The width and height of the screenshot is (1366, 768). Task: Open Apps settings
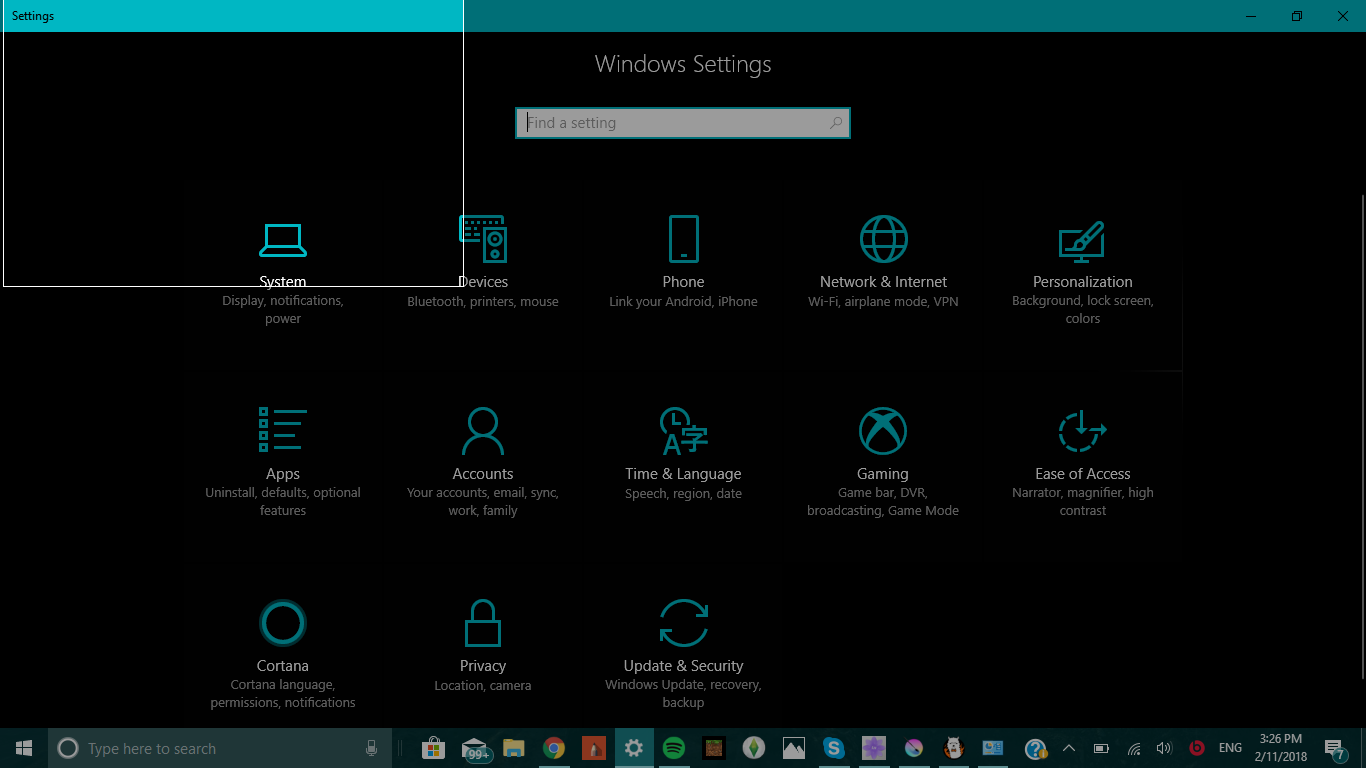pyautogui.click(x=283, y=450)
